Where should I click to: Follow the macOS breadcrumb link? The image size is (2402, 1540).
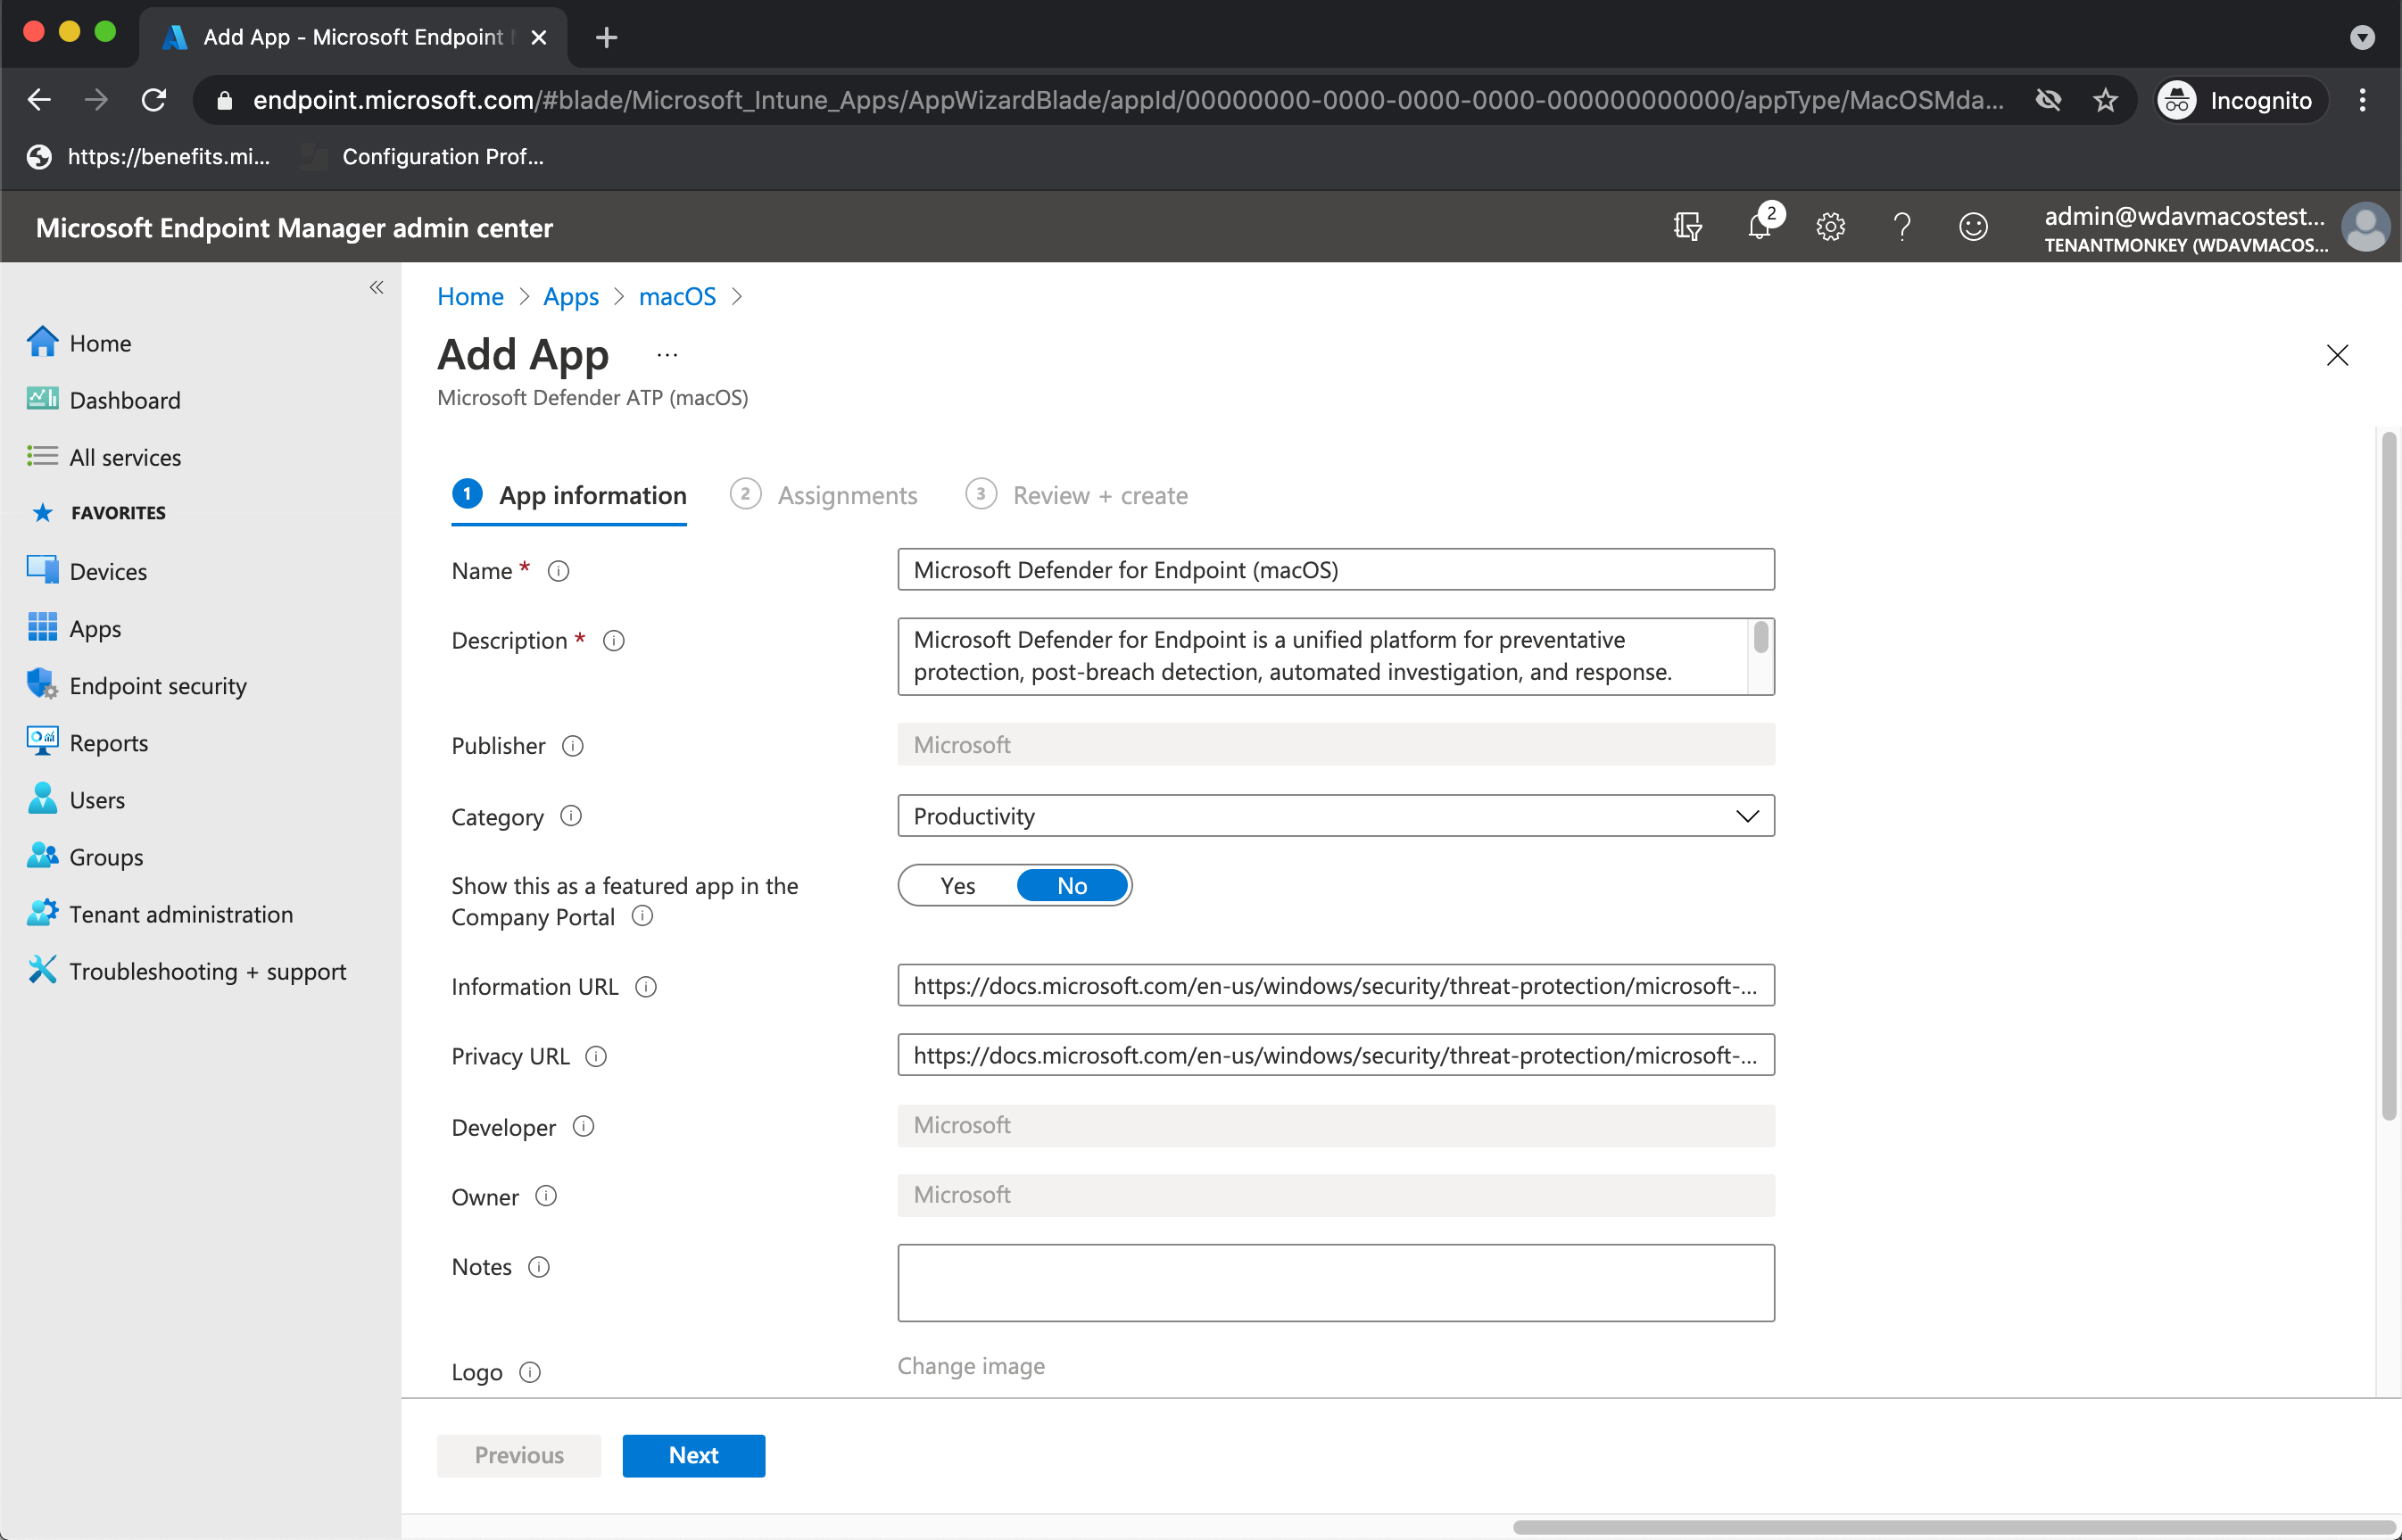(x=677, y=297)
